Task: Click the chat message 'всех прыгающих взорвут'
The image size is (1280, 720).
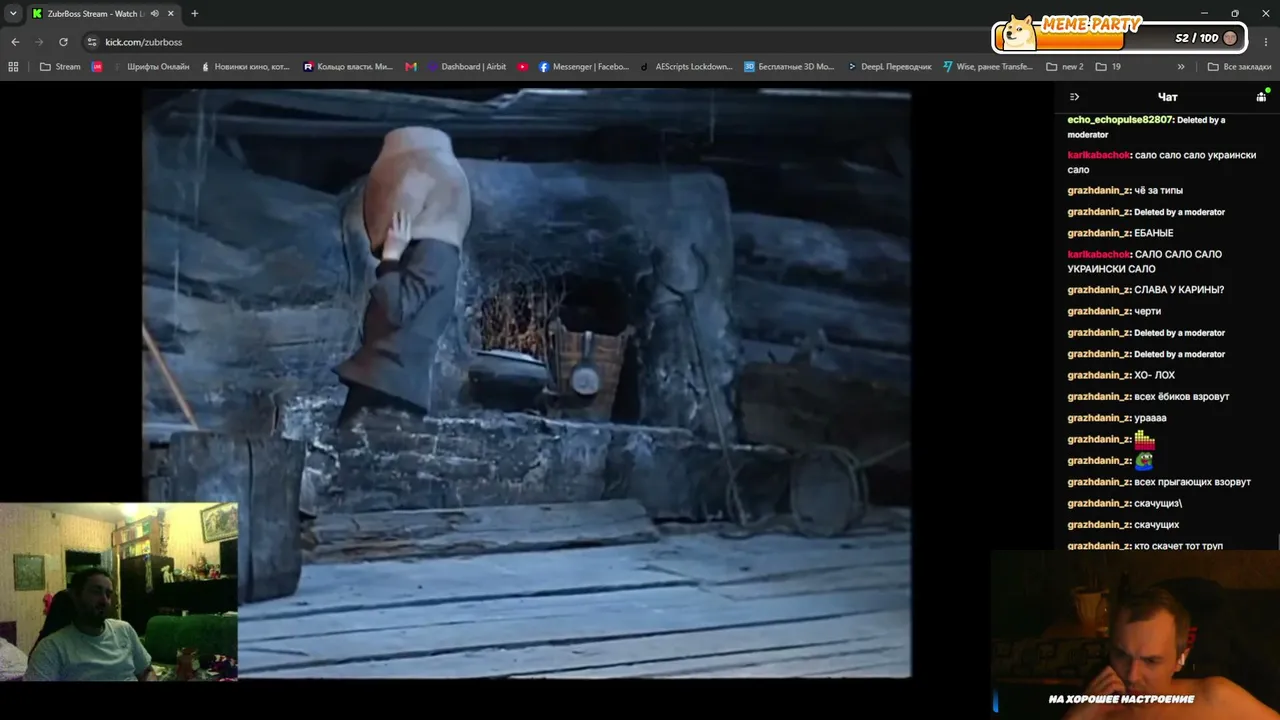Action: click(x=1193, y=482)
